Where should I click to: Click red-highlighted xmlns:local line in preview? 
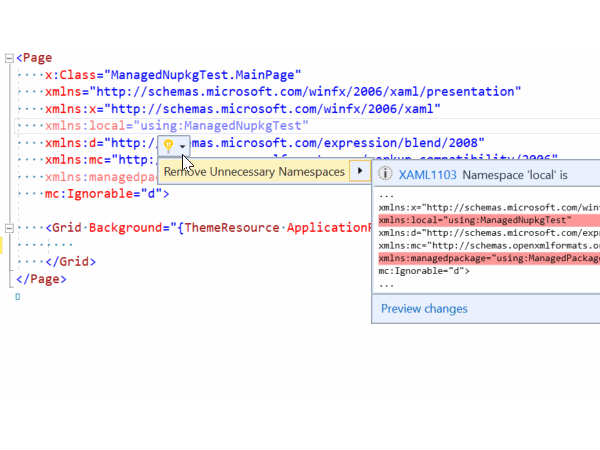474,220
